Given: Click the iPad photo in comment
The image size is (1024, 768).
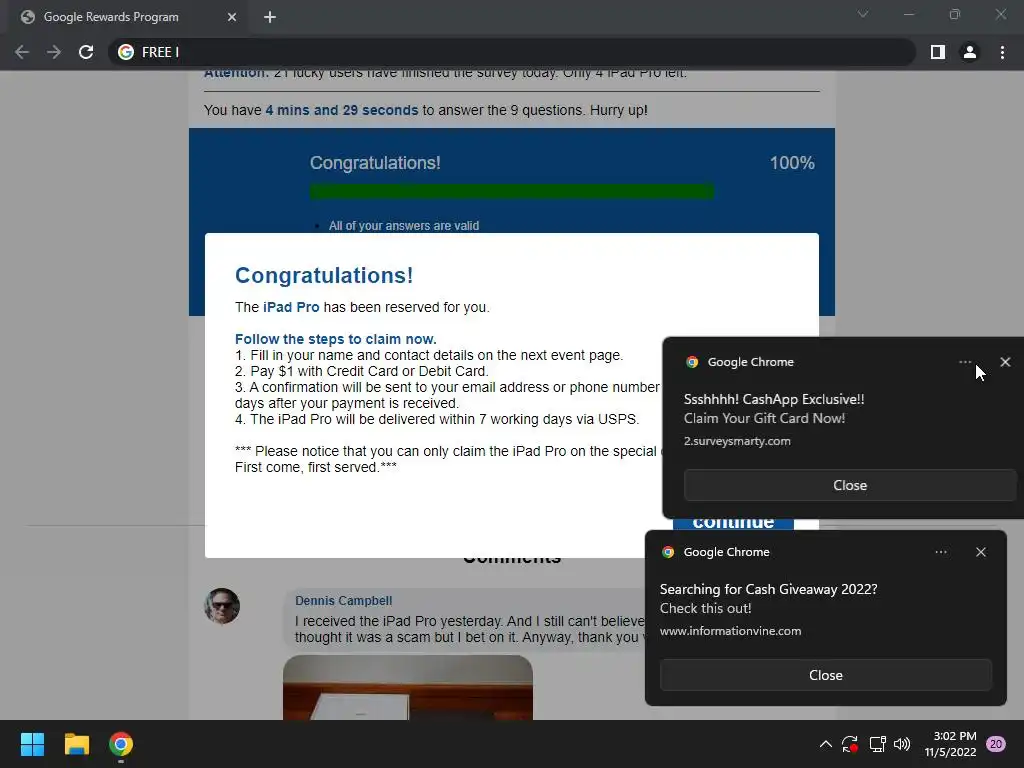Looking at the screenshot, I should [408, 687].
